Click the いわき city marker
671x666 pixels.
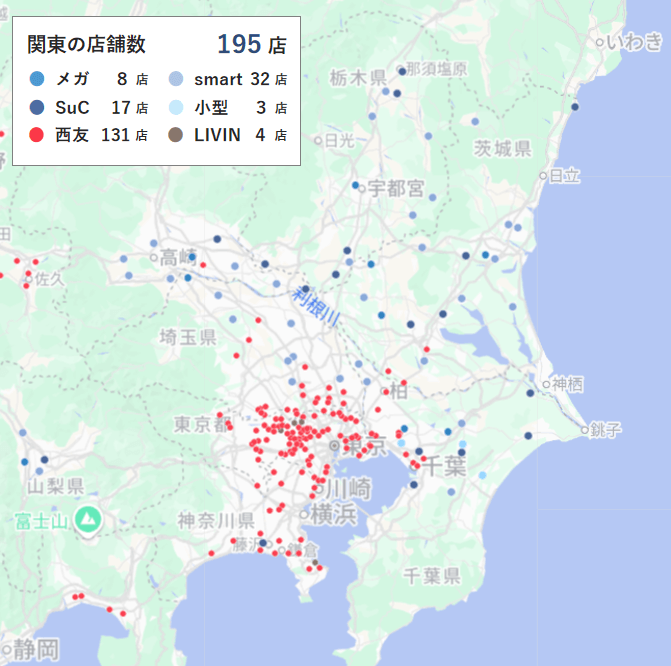600,42
